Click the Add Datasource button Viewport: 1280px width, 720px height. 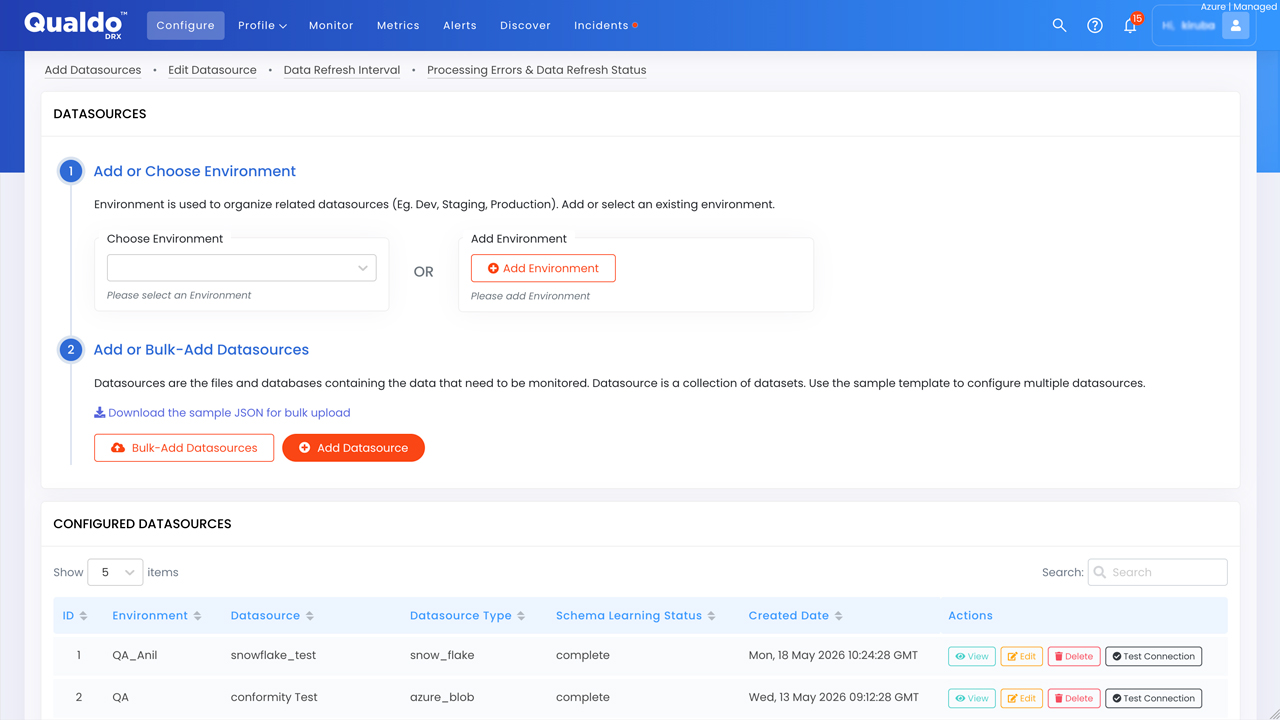(353, 448)
